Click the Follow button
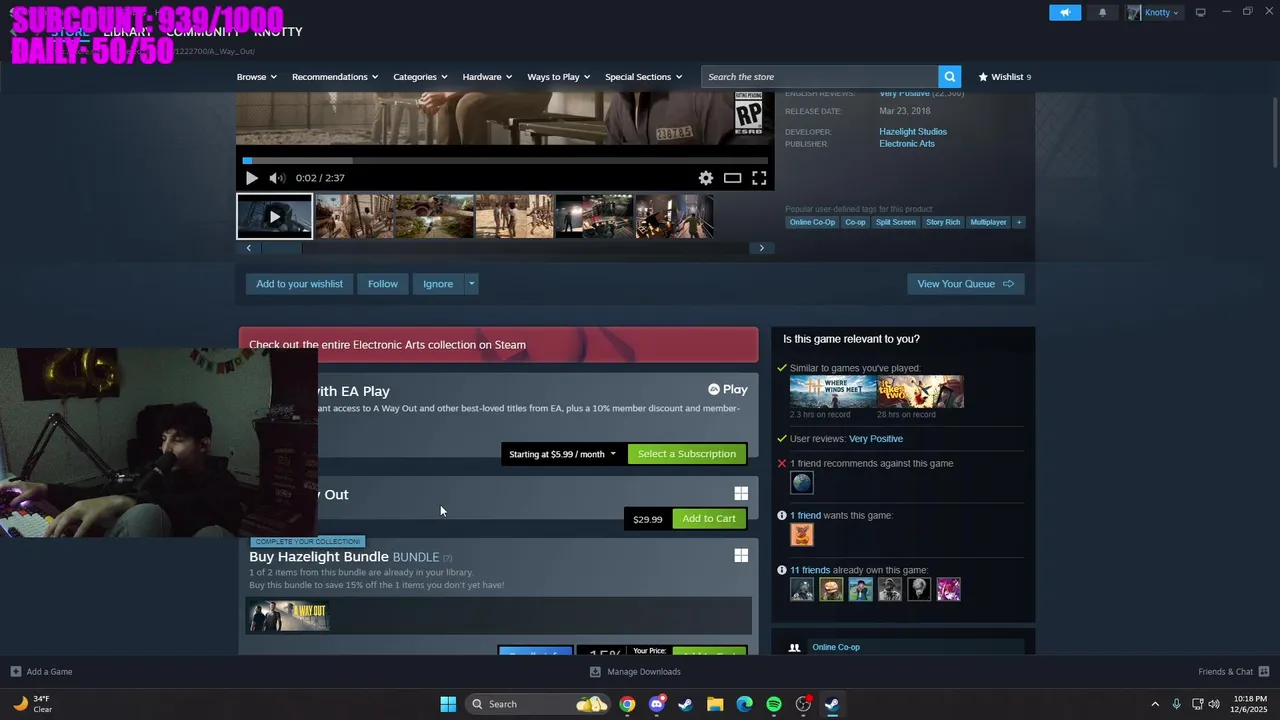Viewport: 1280px width, 720px height. [383, 284]
